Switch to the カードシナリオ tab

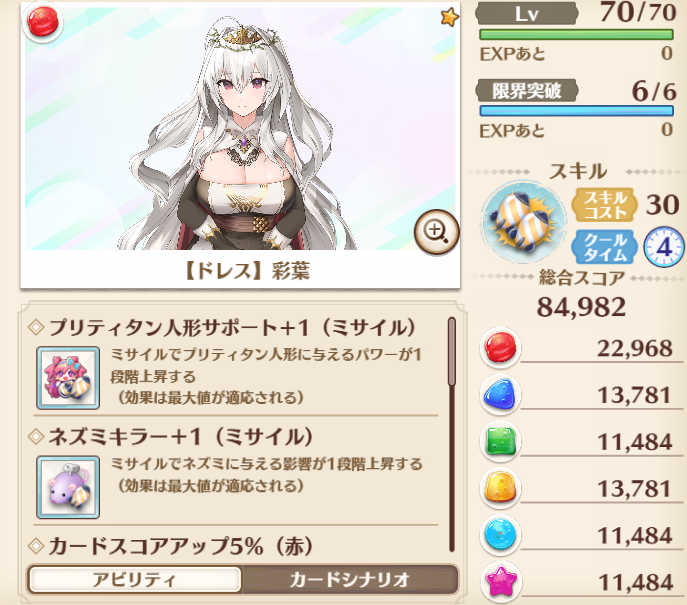pos(349,580)
